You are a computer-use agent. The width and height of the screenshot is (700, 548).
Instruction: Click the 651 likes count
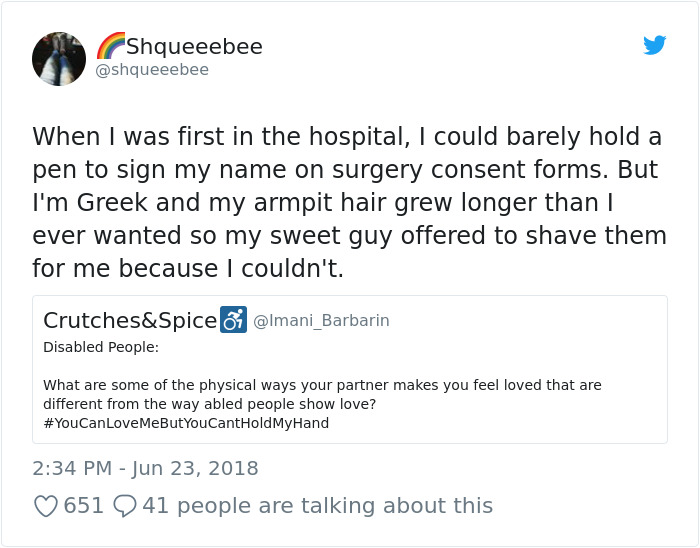(83, 506)
